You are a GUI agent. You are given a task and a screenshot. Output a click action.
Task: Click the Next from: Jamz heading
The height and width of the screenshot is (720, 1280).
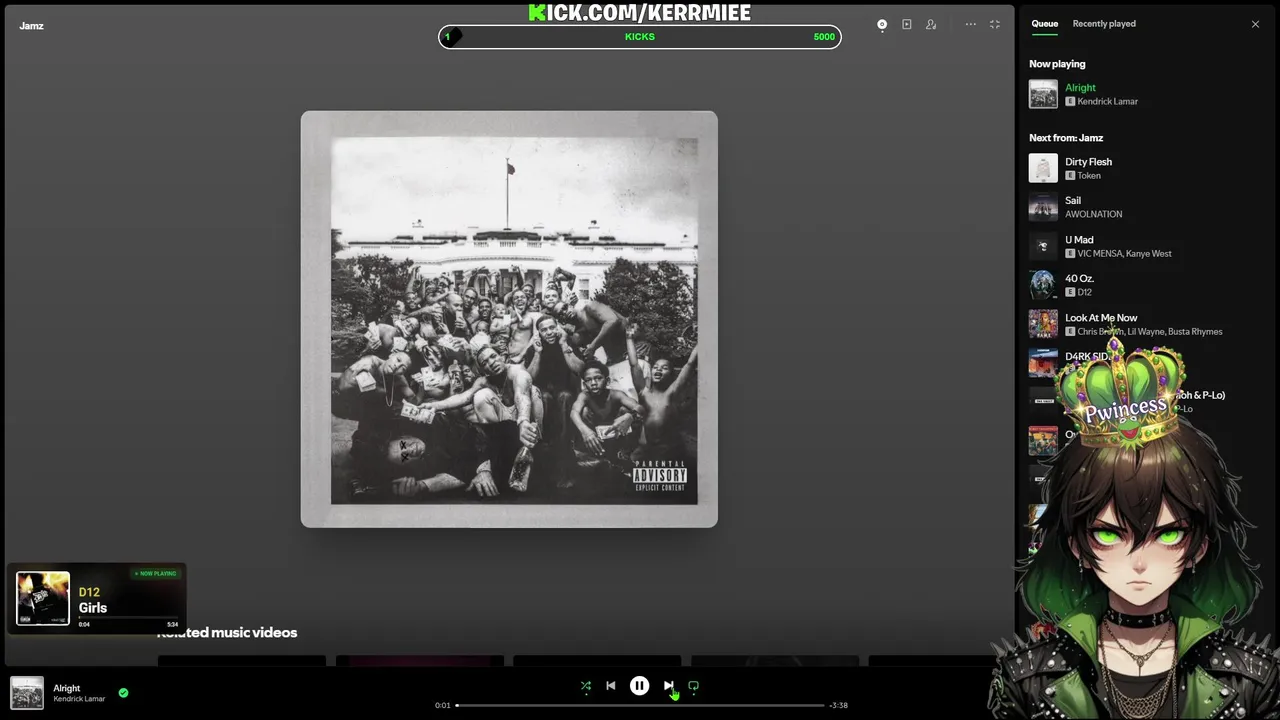tap(1066, 138)
